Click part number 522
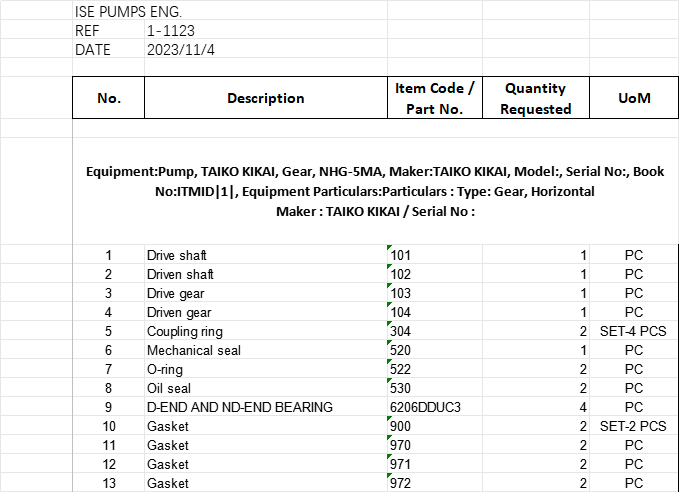679x492 pixels. (x=435, y=369)
